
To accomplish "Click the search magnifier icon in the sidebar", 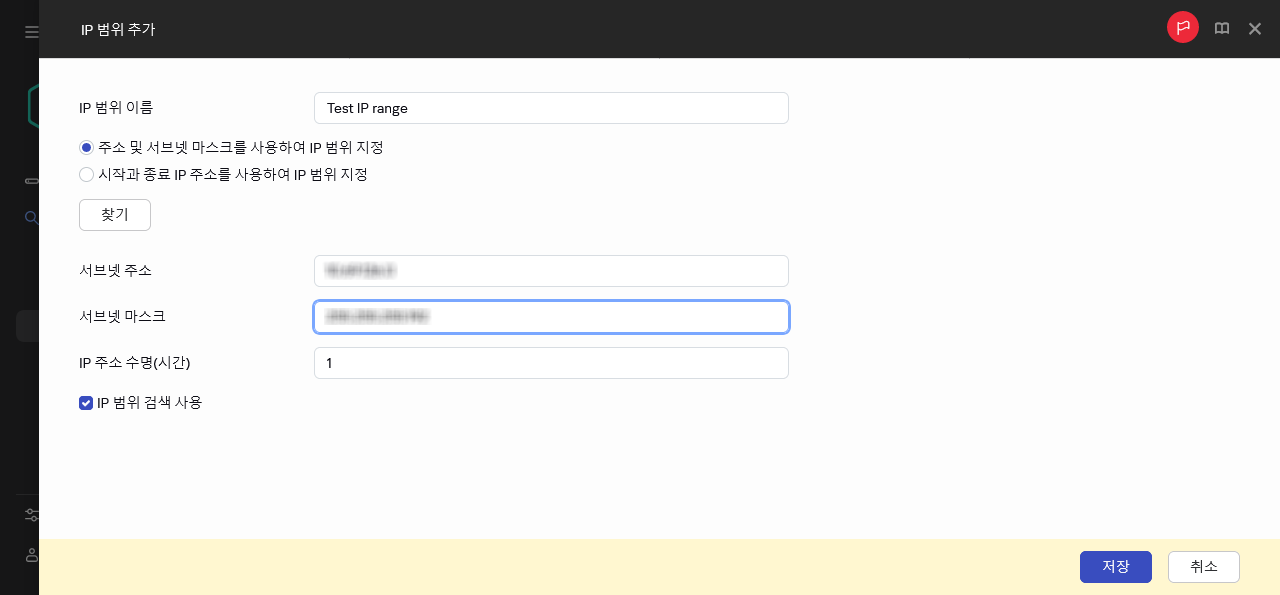I will coord(32,217).
